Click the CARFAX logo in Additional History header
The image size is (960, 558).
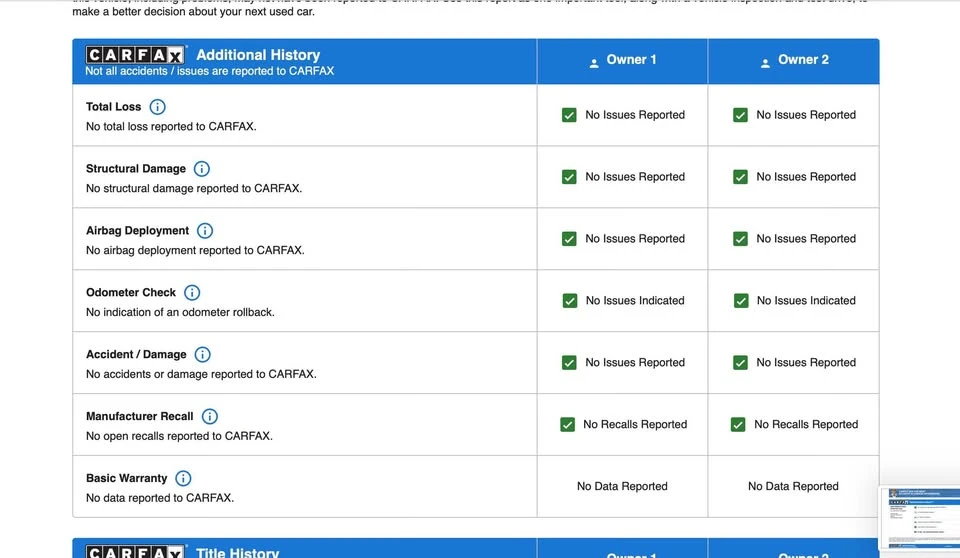click(135, 55)
